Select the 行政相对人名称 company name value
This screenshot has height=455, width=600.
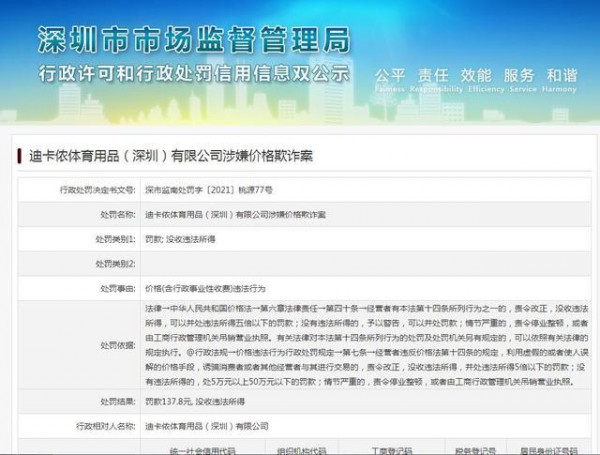pyautogui.click(x=207, y=426)
